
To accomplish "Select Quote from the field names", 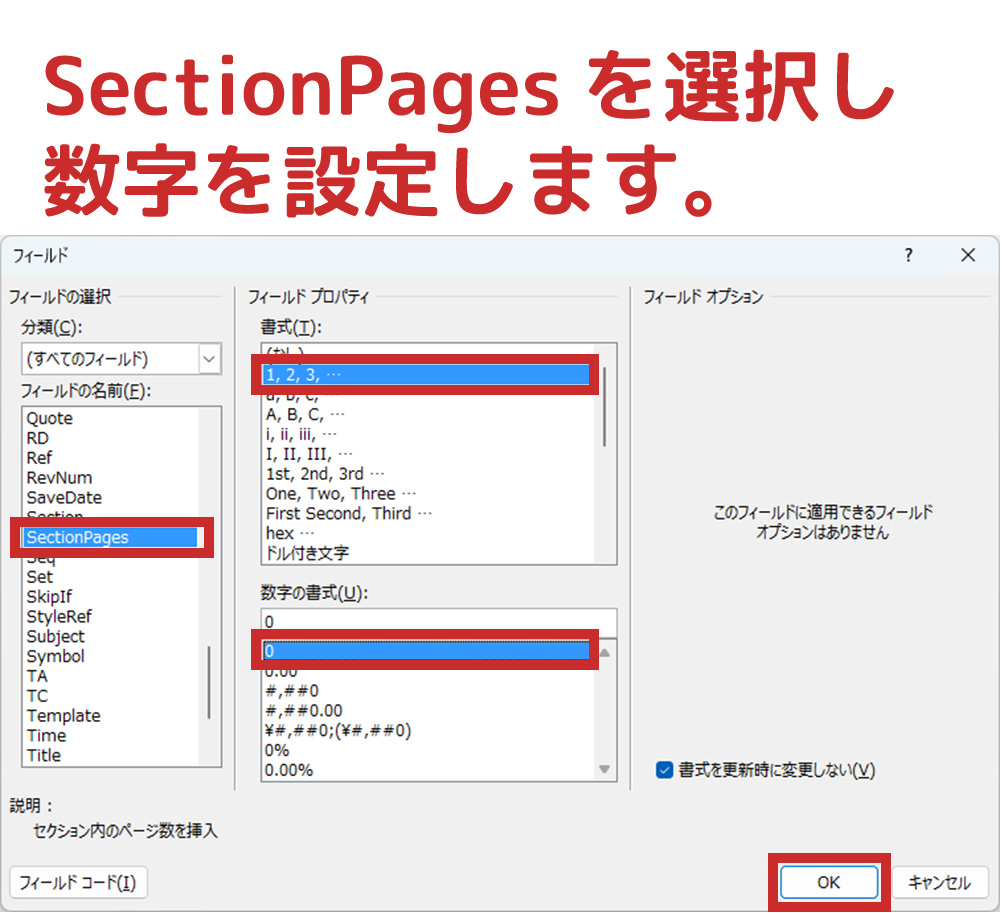I will click(50, 418).
